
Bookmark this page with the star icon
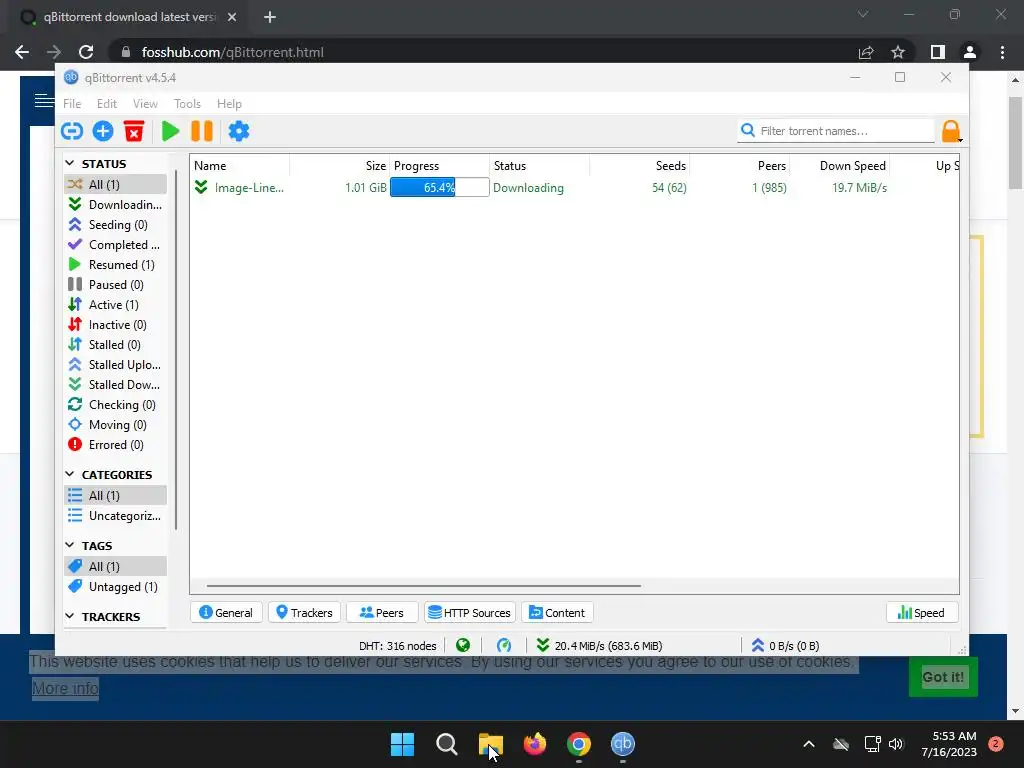[x=898, y=52]
